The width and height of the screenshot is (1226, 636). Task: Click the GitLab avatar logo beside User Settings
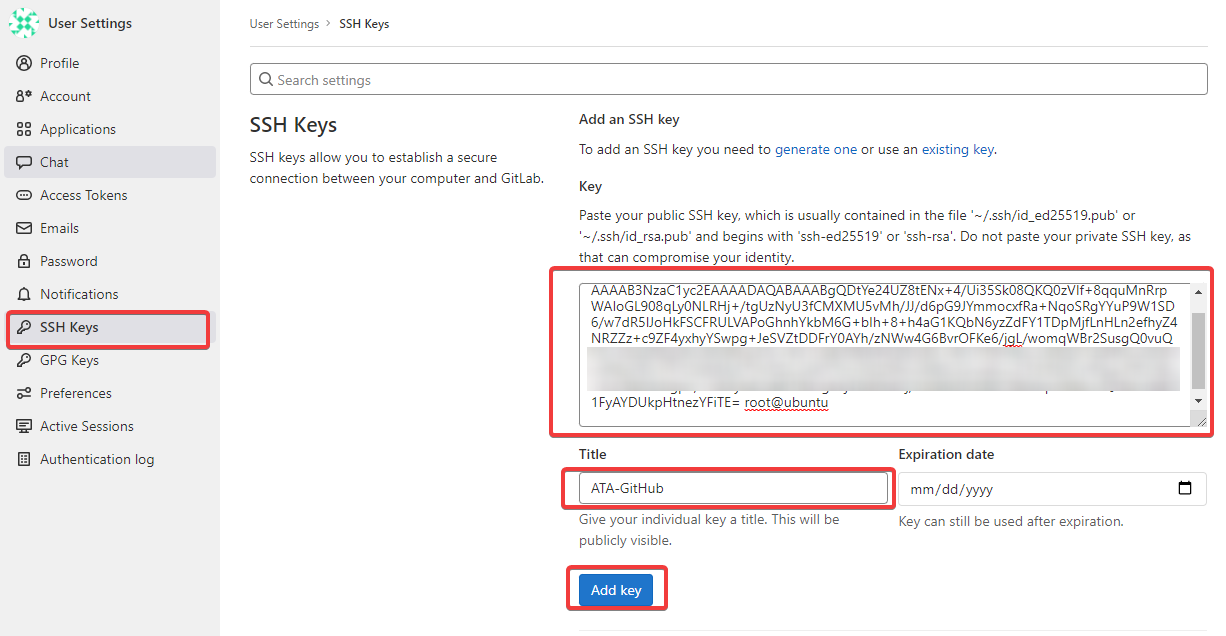click(x=24, y=23)
